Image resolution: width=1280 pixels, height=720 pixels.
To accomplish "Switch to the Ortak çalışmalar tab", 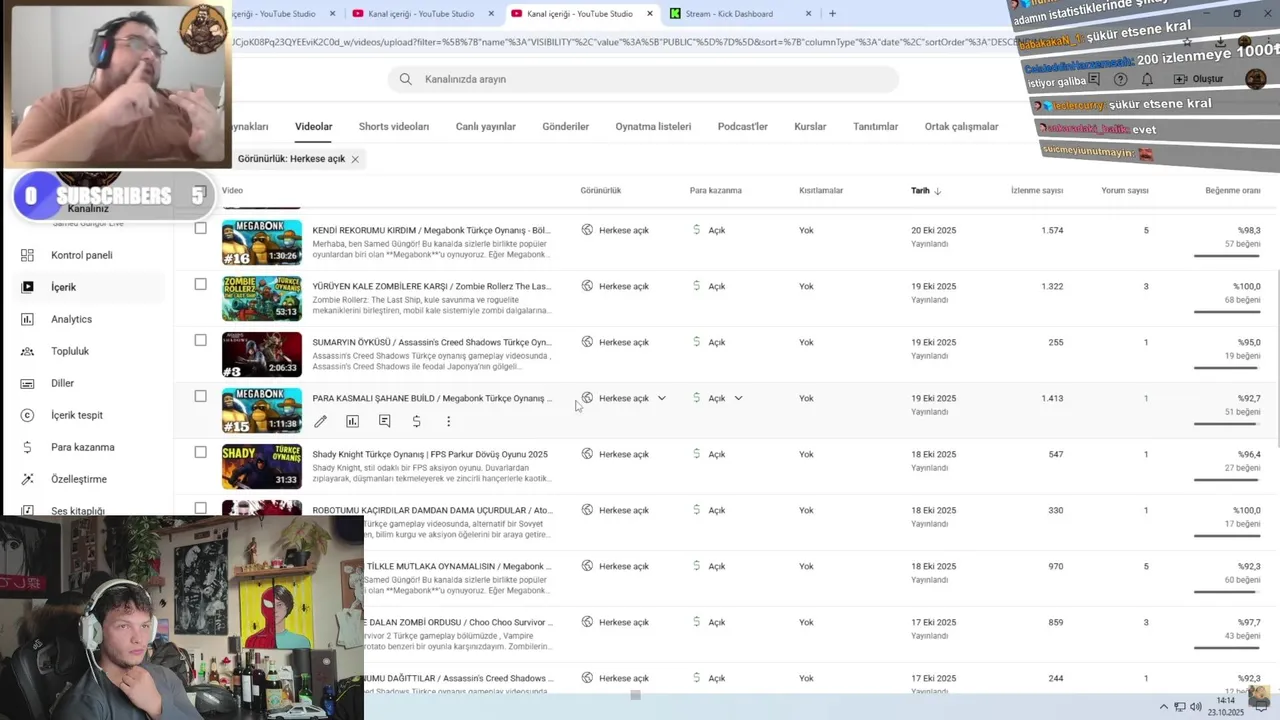I will tap(962, 127).
